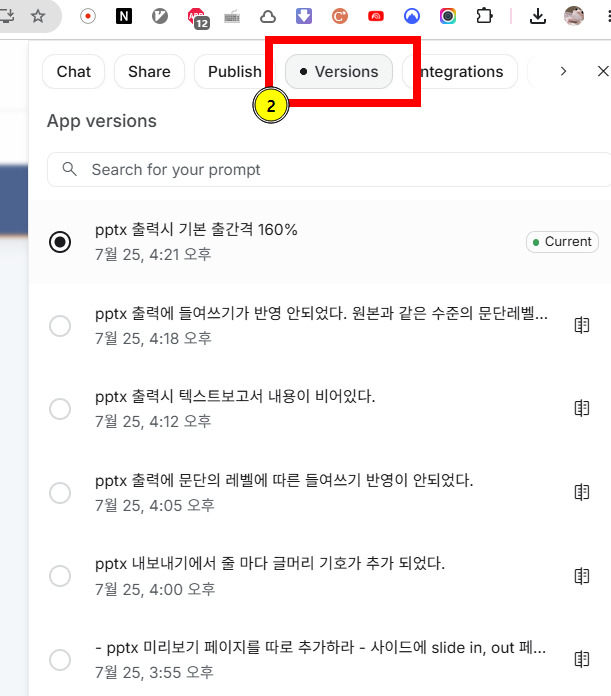This screenshot has height=696, width=611.
Task: Click the Search for your prompt field
Action: pyautogui.click(x=329, y=170)
